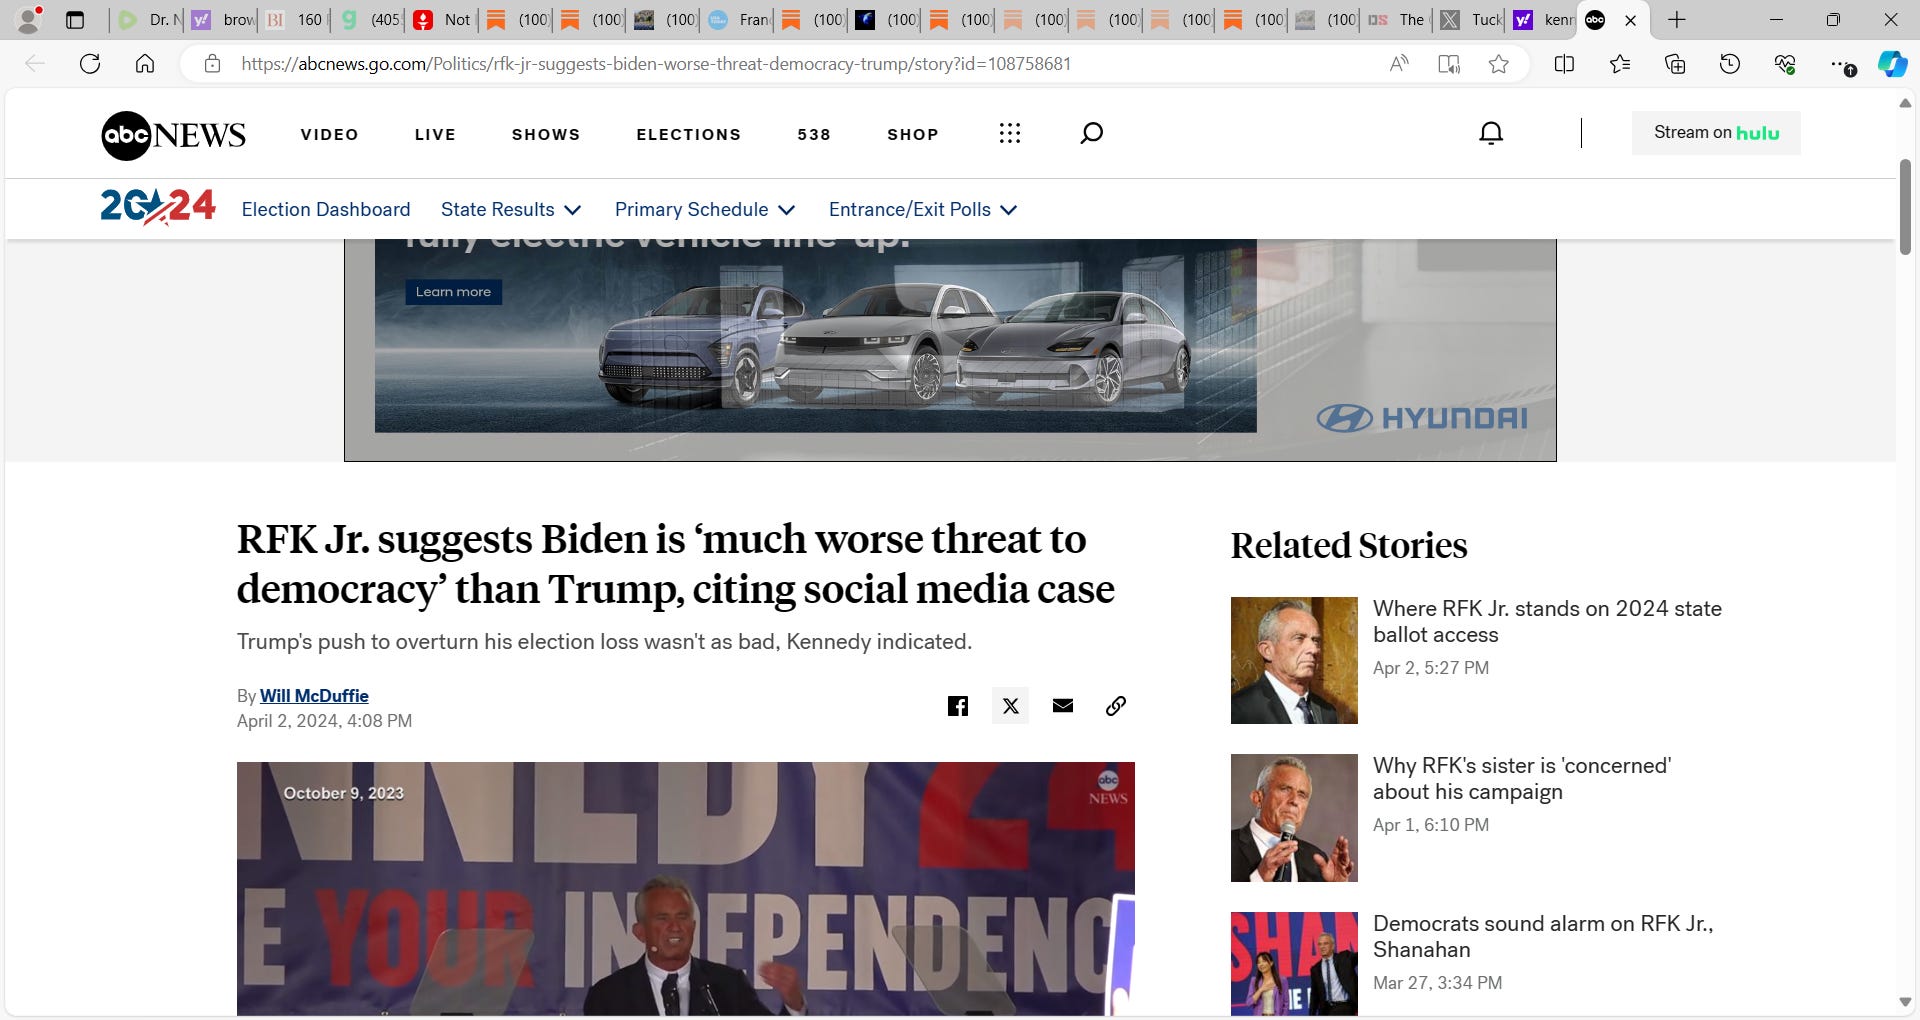
Task: Click Shanahan story thumbnail
Action: (x=1294, y=963)
